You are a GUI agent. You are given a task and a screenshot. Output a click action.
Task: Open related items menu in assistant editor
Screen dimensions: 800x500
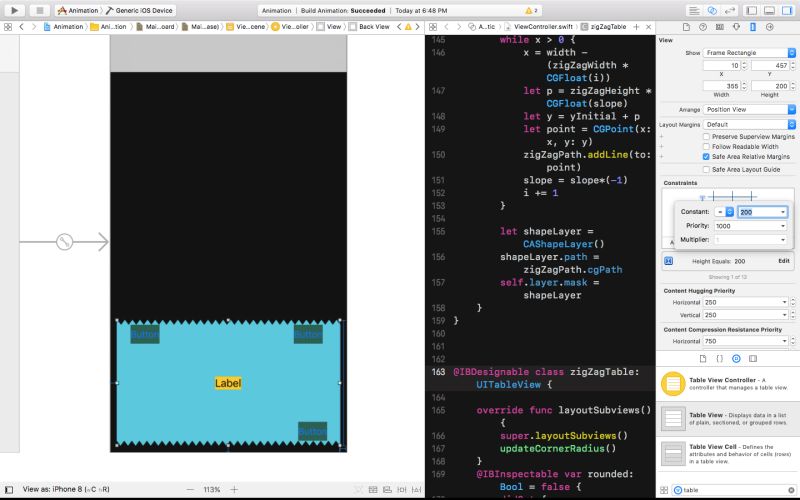tap(433, 27)
